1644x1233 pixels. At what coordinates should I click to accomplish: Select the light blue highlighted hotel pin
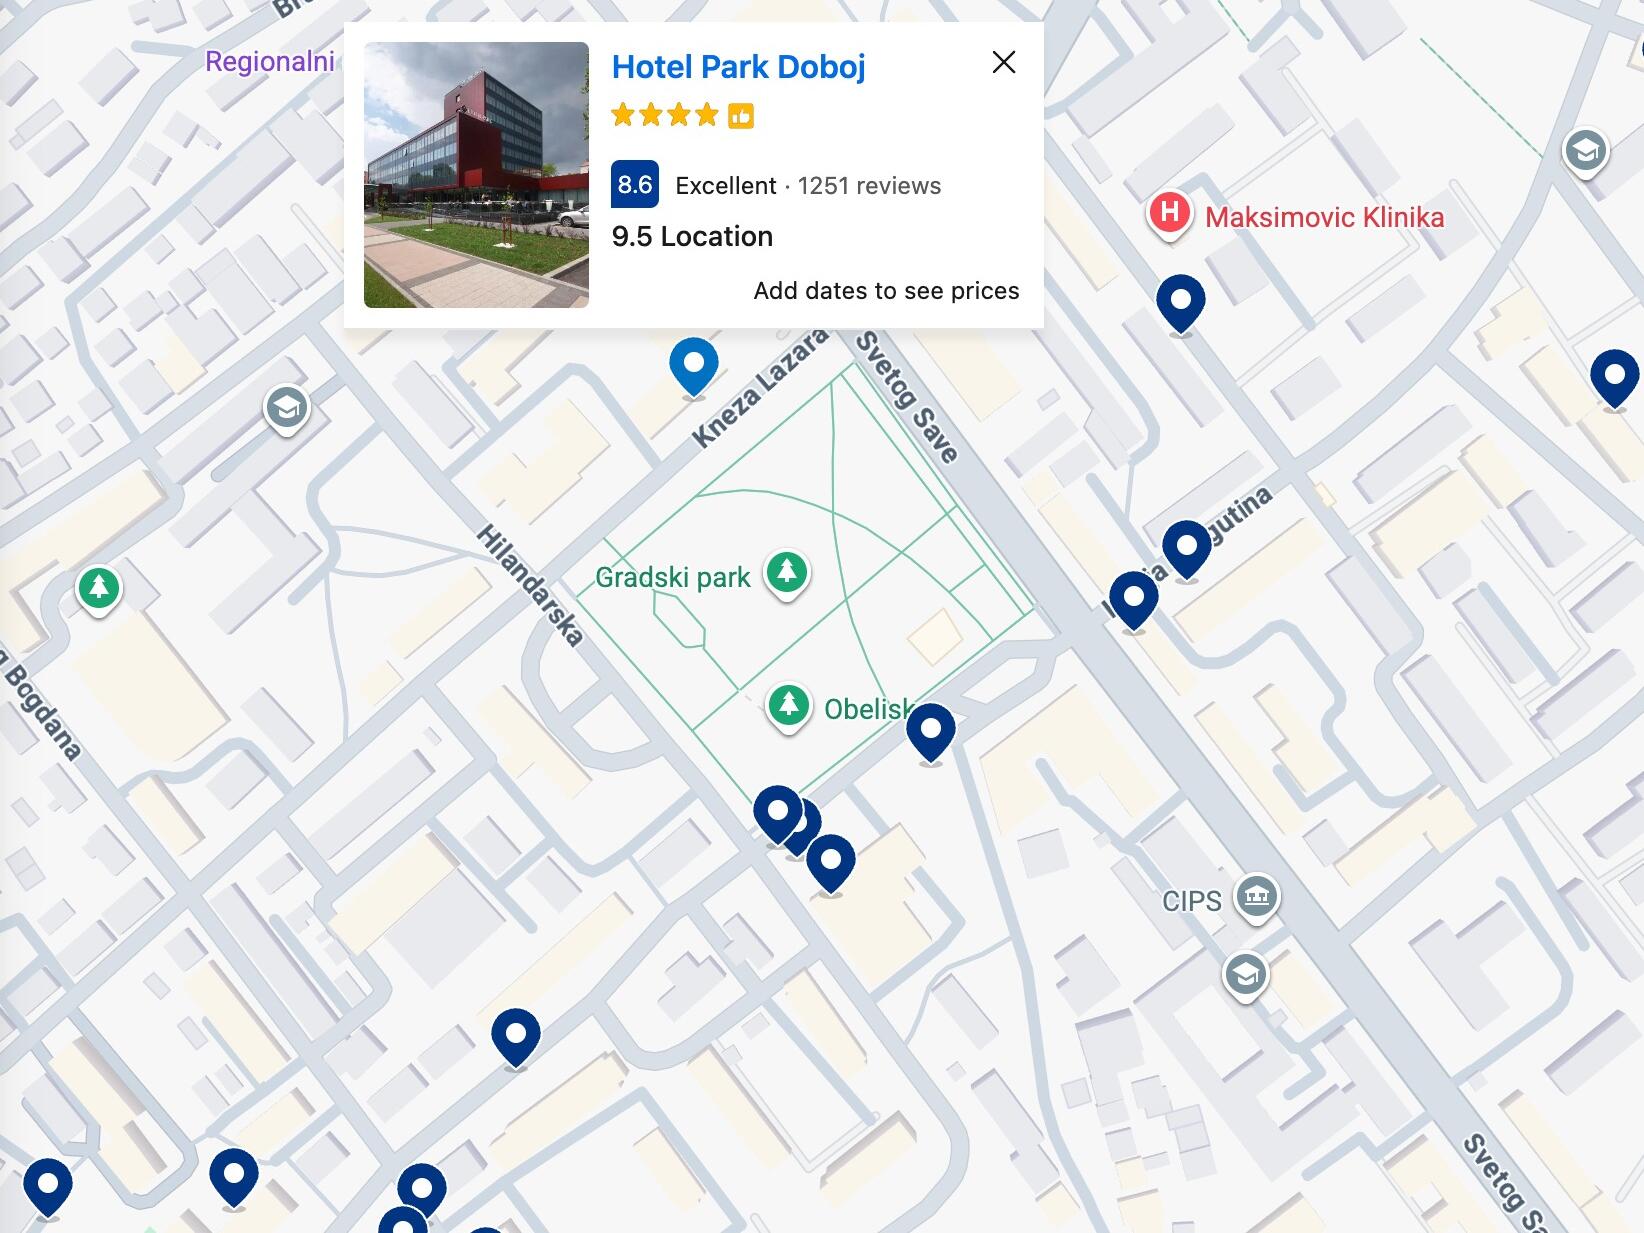pos(694,365)
